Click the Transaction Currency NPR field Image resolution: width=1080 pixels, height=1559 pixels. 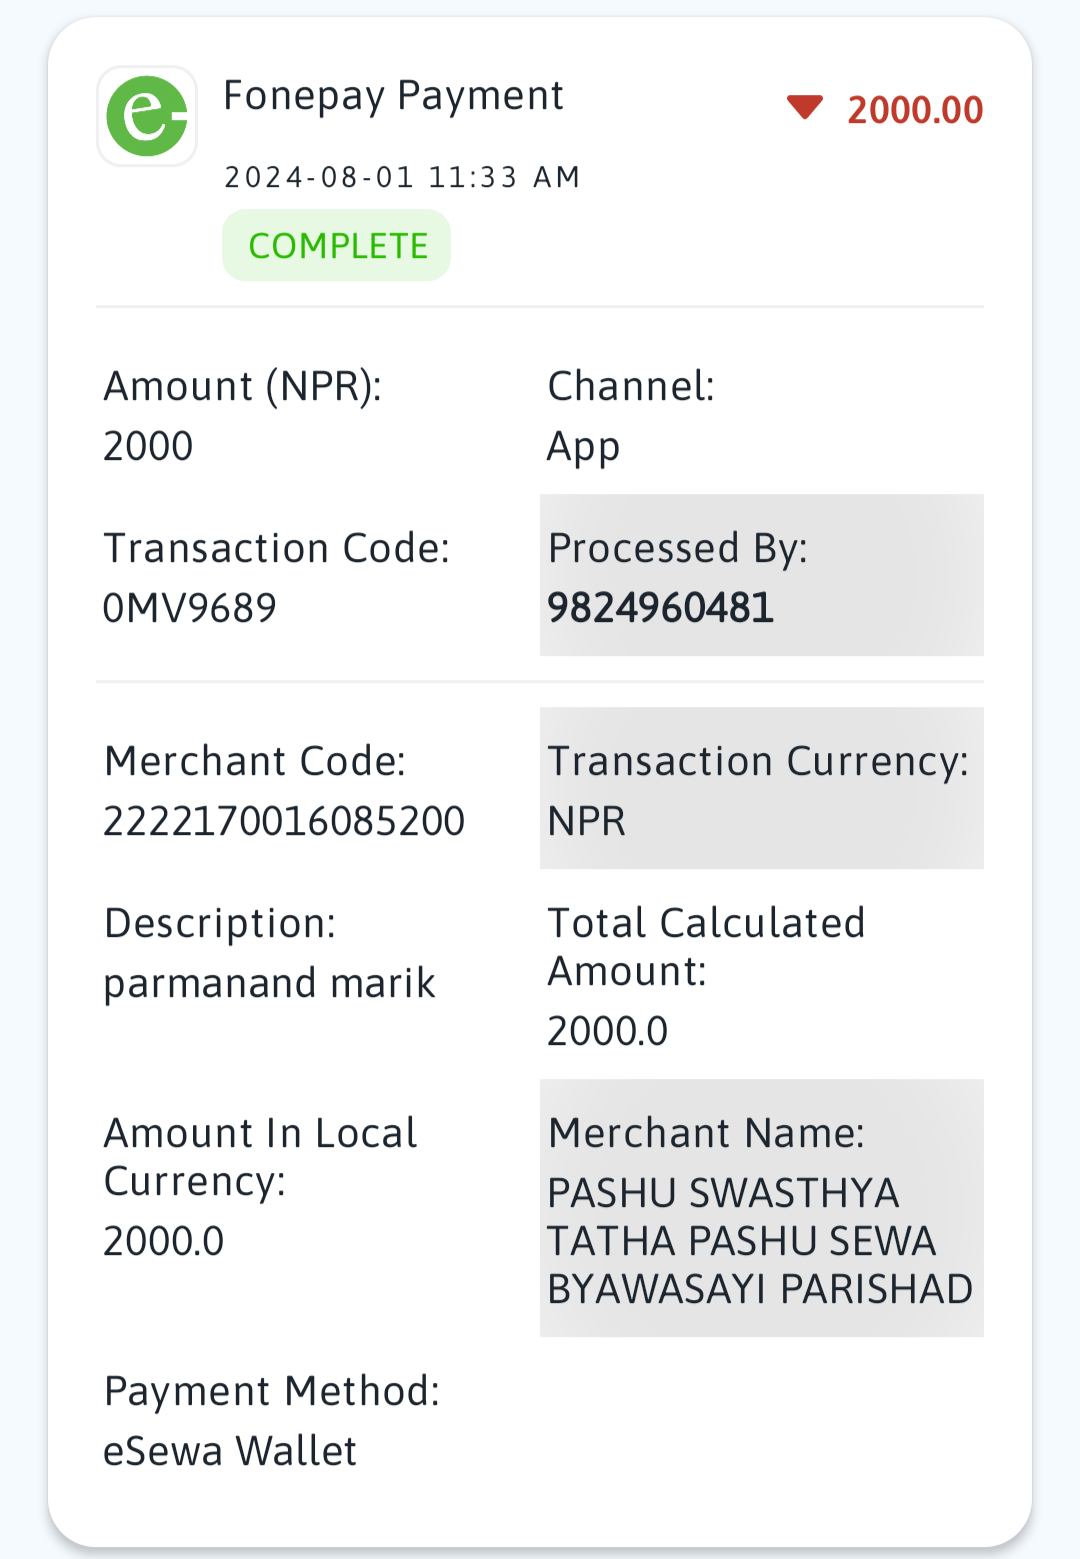click(762, 788)
